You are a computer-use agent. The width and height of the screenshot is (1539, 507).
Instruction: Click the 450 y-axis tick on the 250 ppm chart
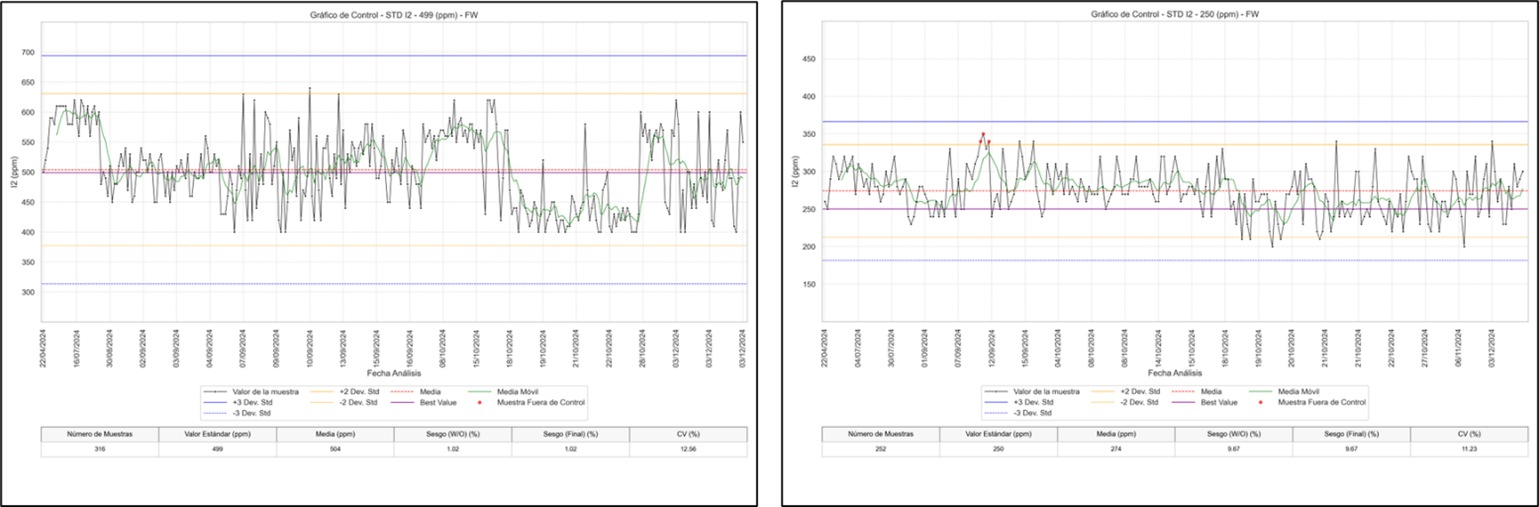808,59
